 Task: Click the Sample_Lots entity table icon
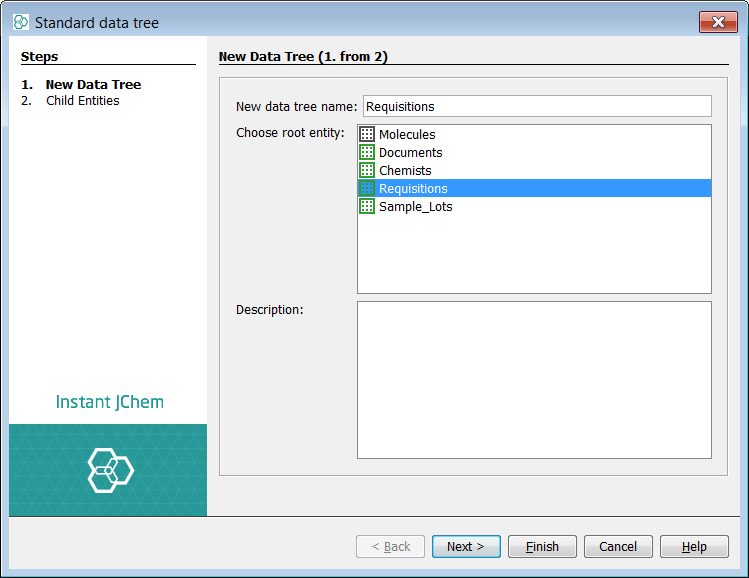[x=367, y=206]
